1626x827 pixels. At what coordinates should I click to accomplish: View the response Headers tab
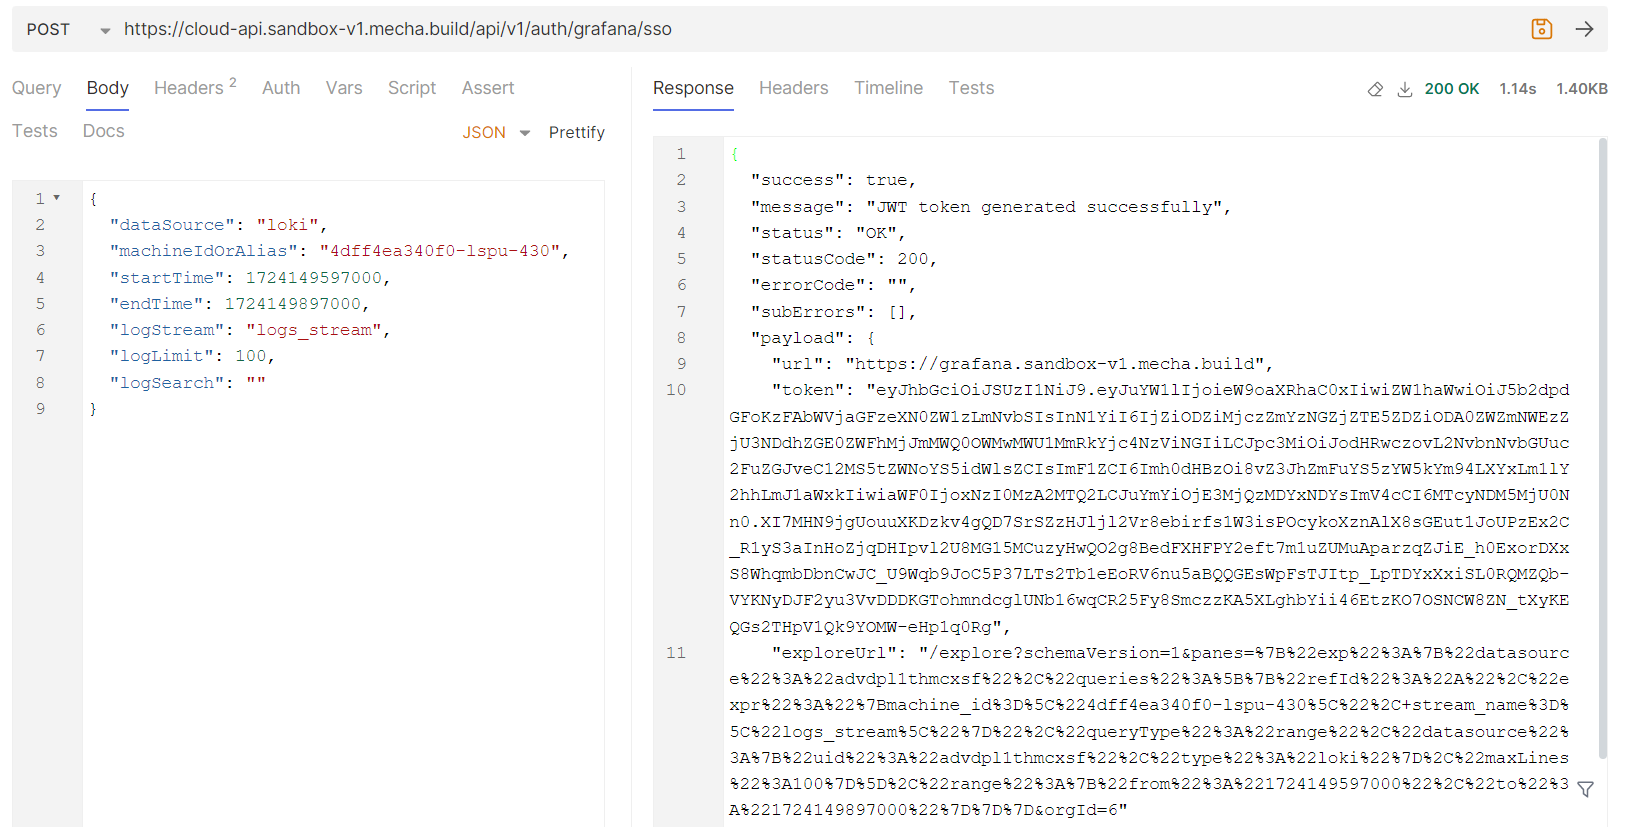coord(794,88)
